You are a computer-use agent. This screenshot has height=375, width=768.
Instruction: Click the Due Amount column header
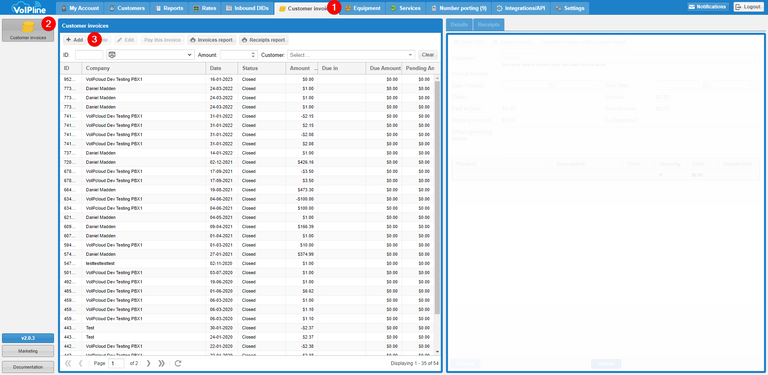tap(384, 68)
